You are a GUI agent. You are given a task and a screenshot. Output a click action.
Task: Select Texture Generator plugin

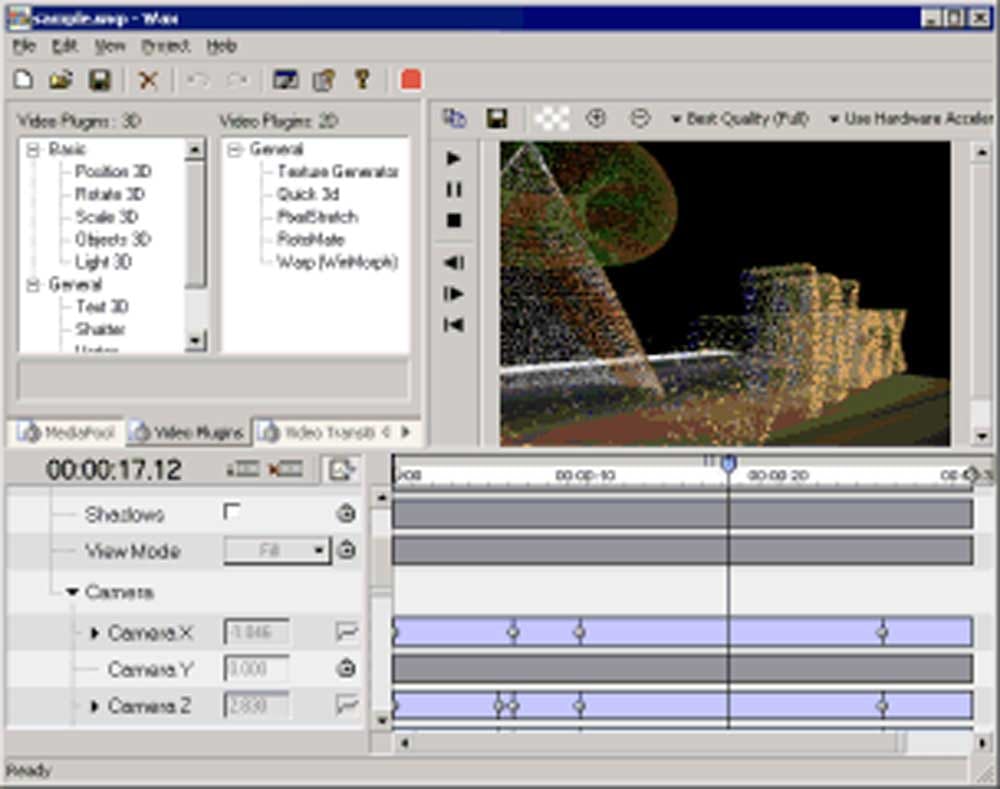point(337,171)
